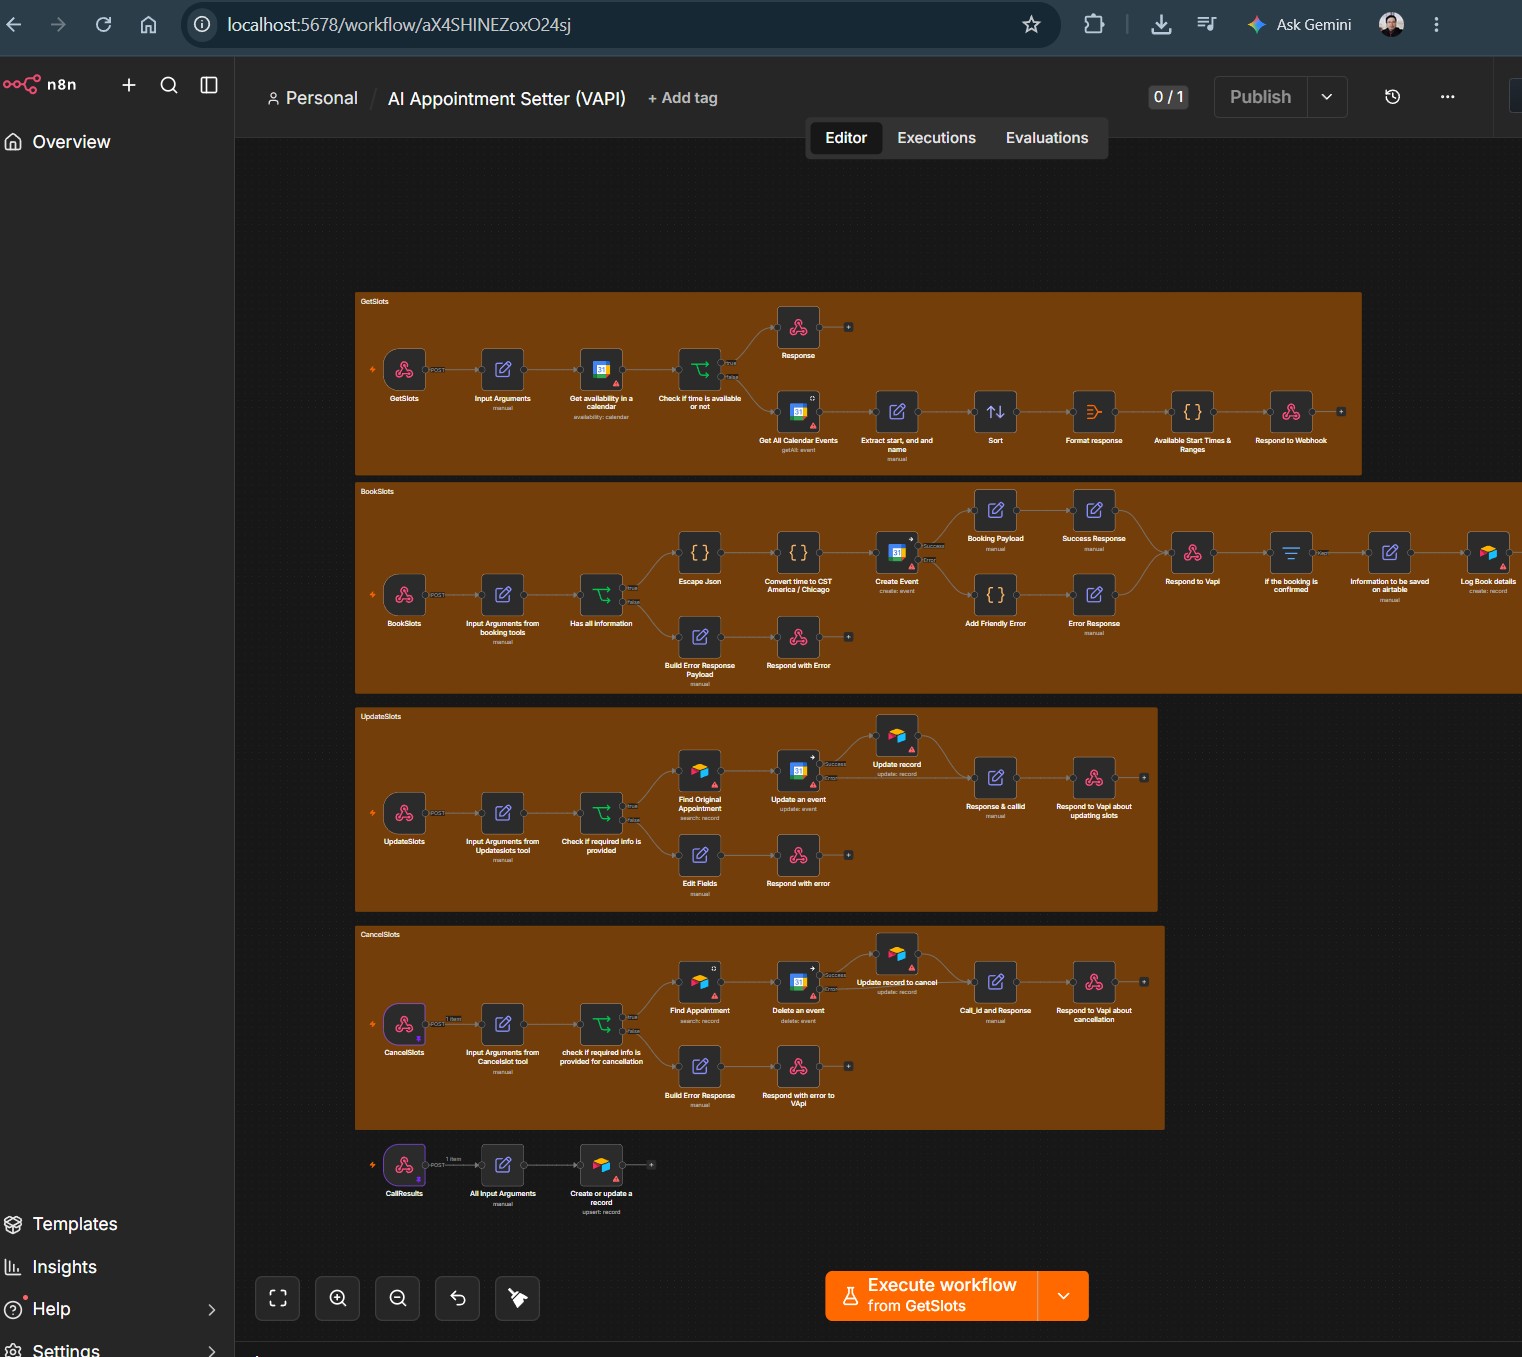Open Create or update a record node

601,1165
